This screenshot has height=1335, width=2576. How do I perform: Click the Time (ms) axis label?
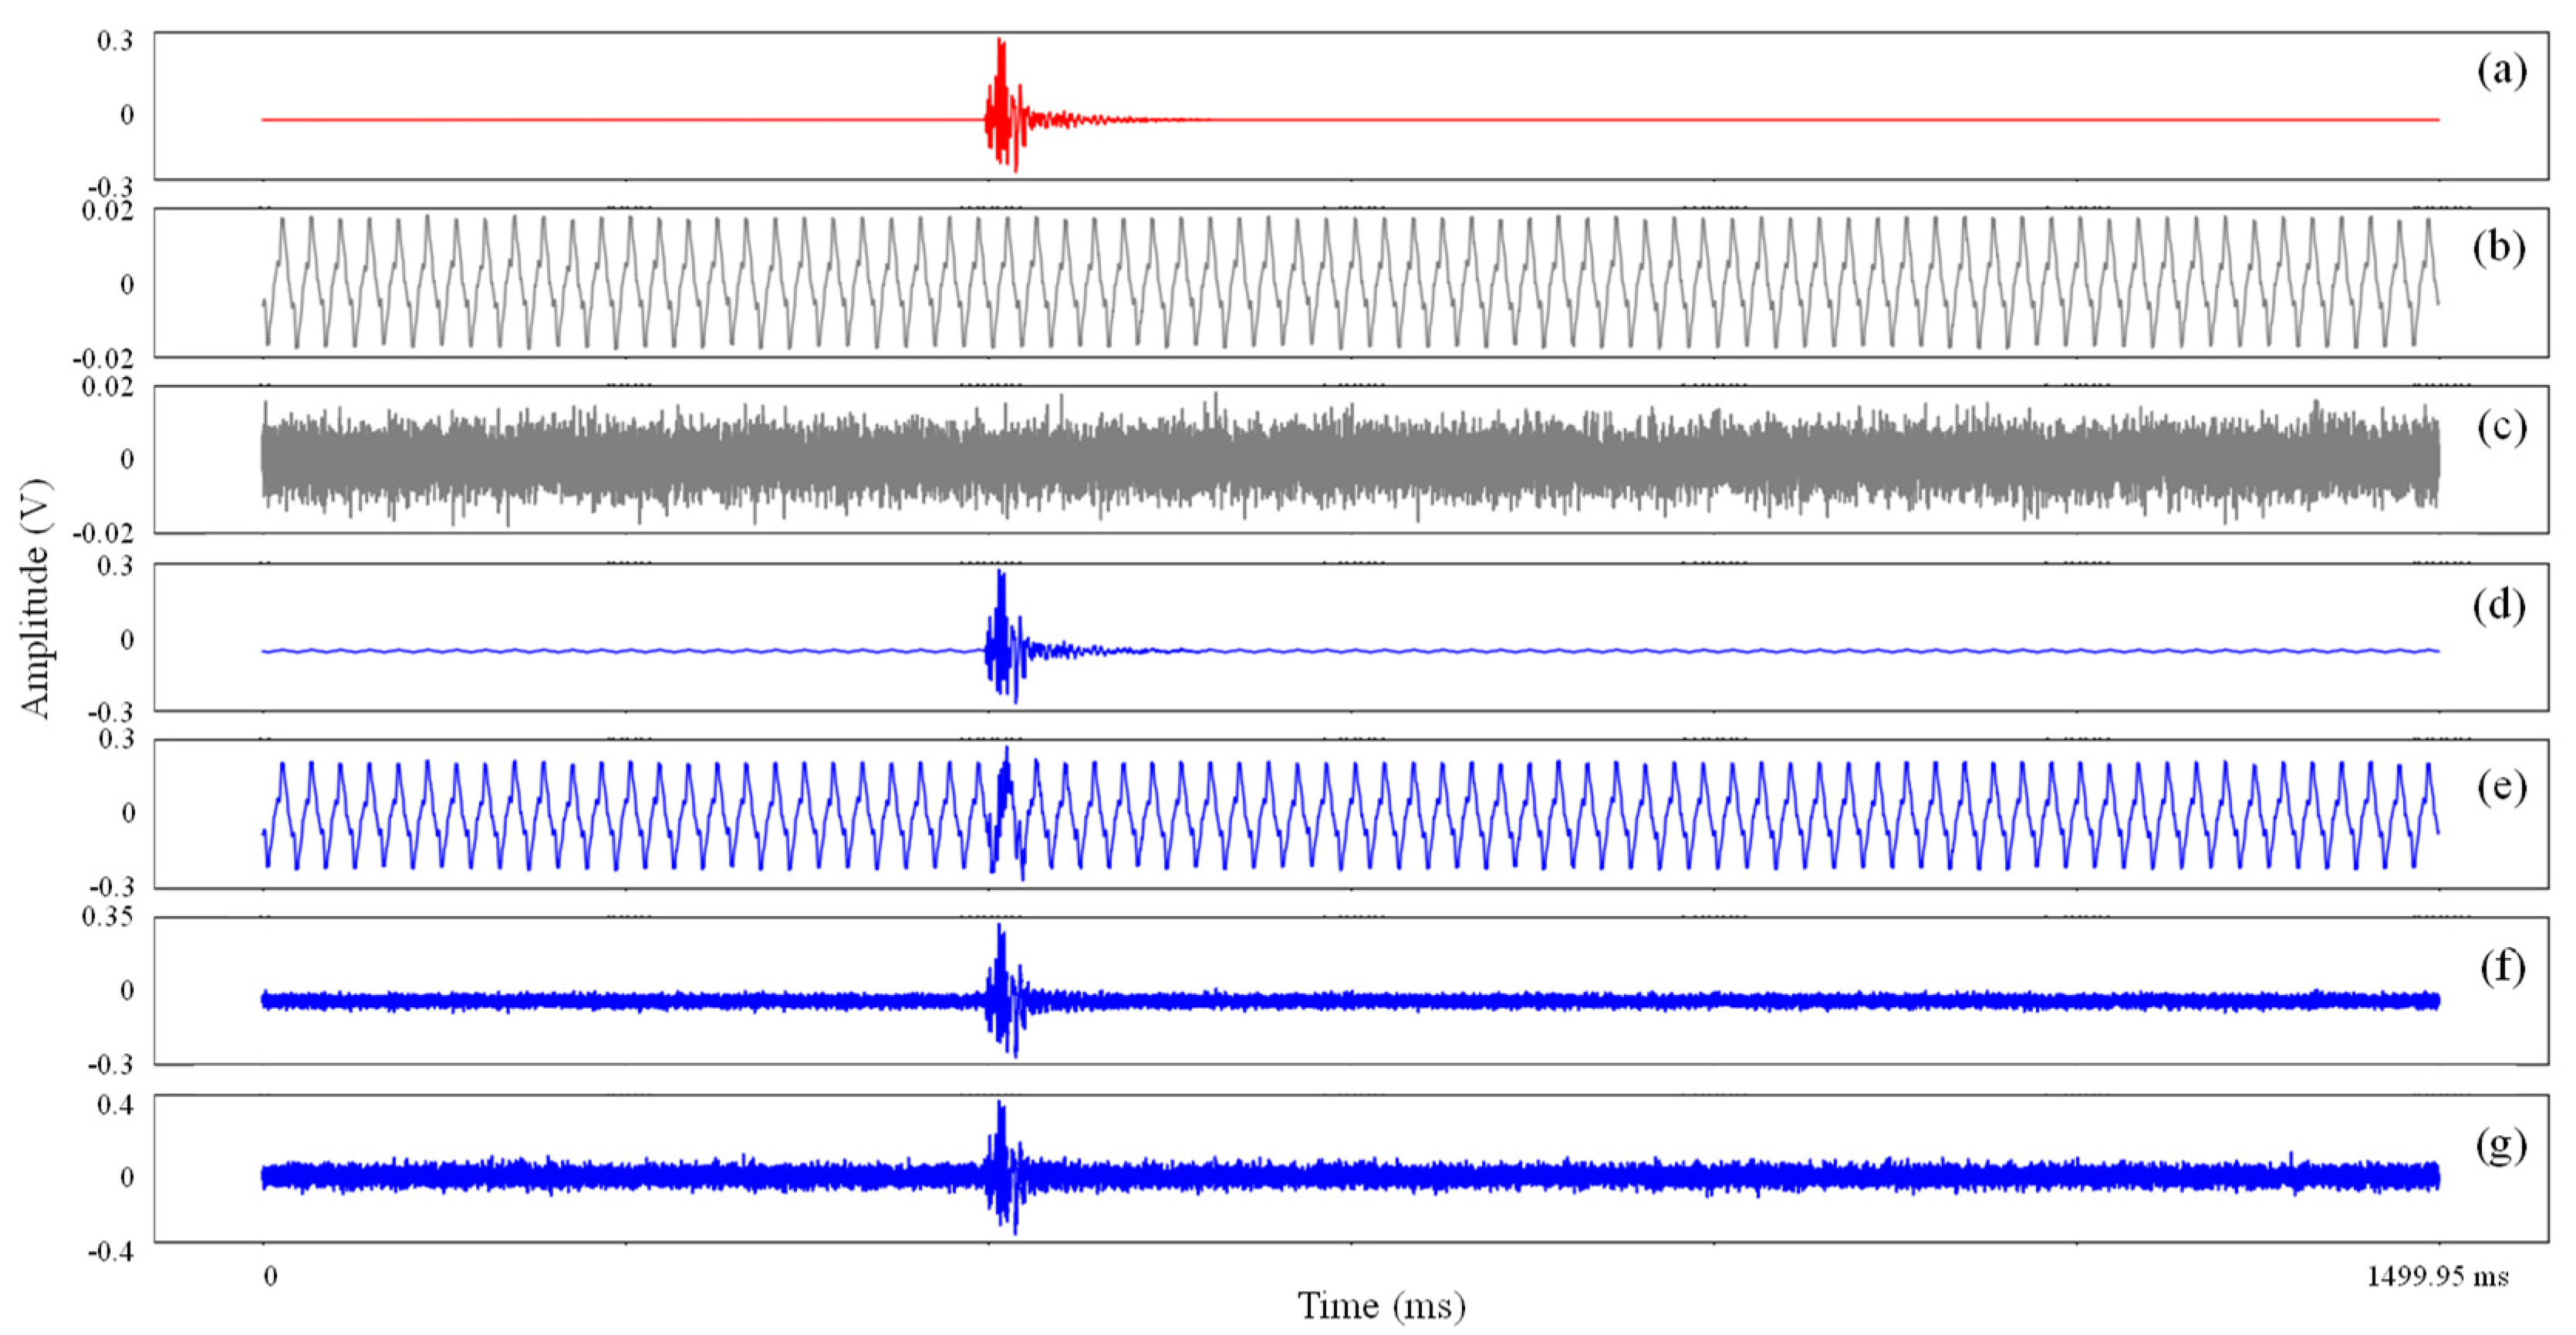click(x=1382, y=1307)
